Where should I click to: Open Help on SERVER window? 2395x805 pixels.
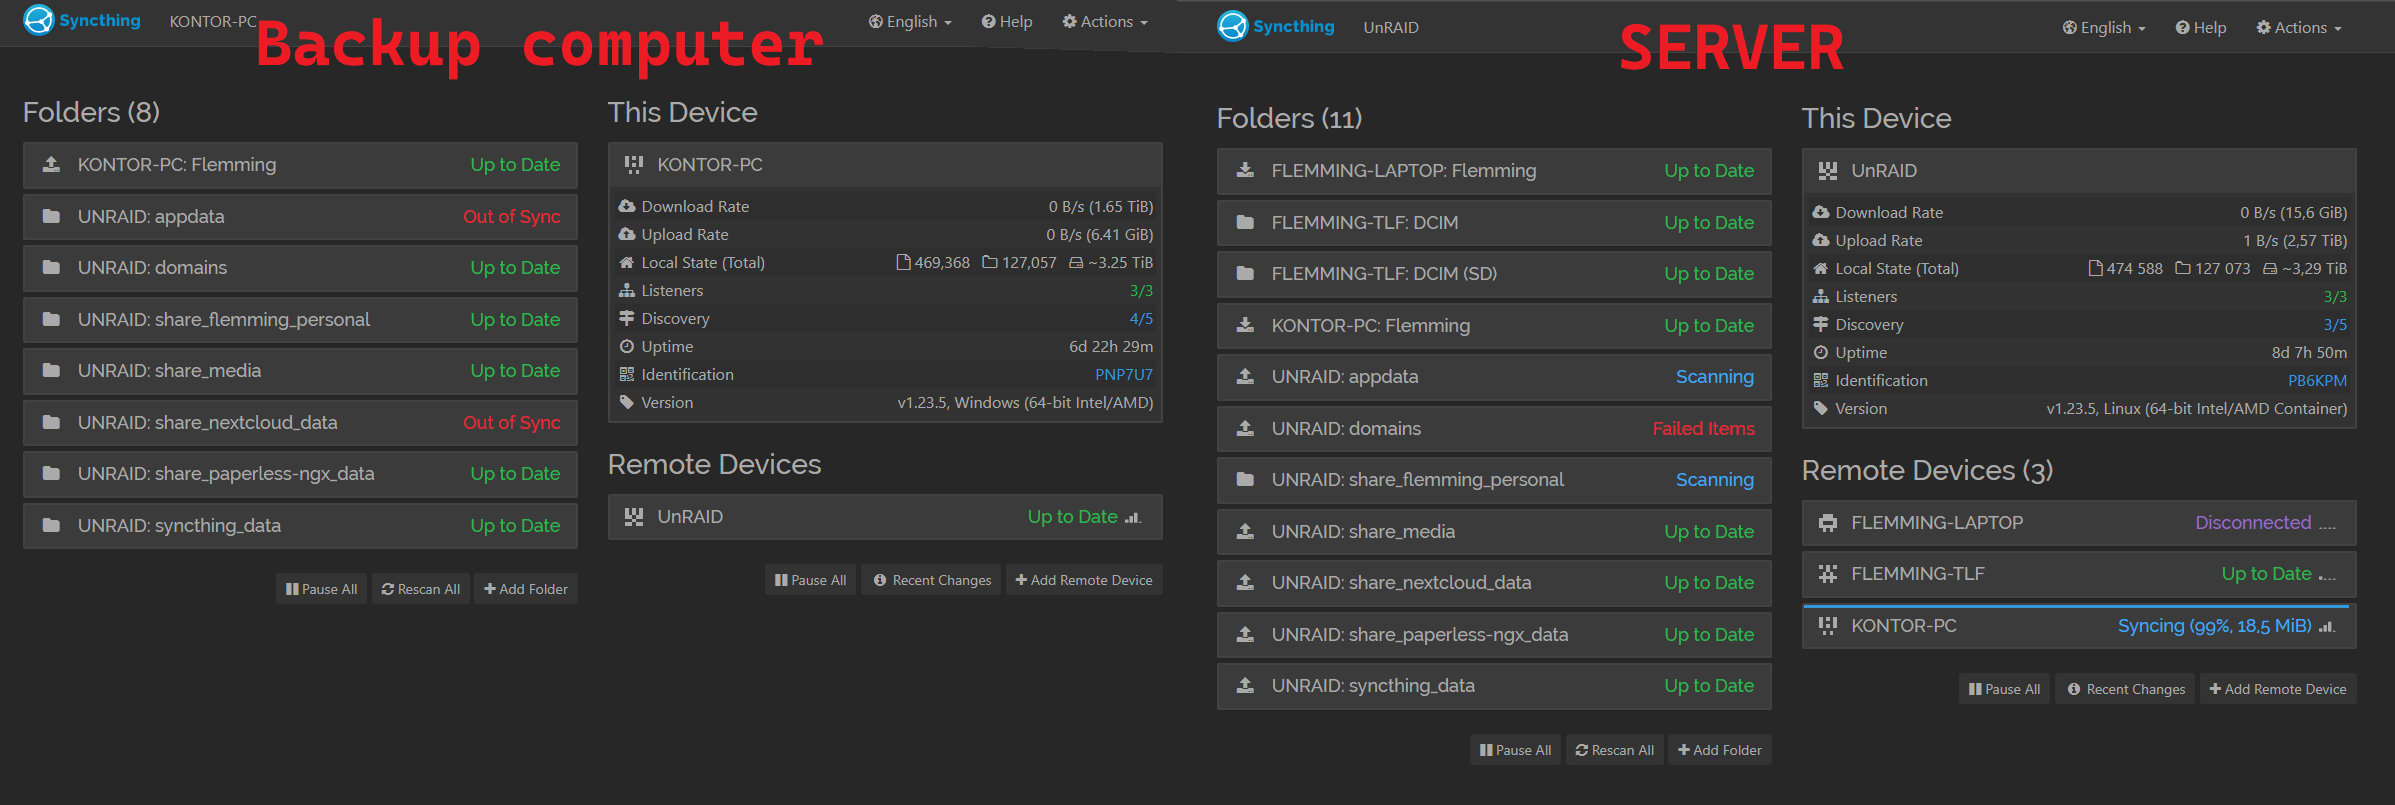tap(2201, 28)
